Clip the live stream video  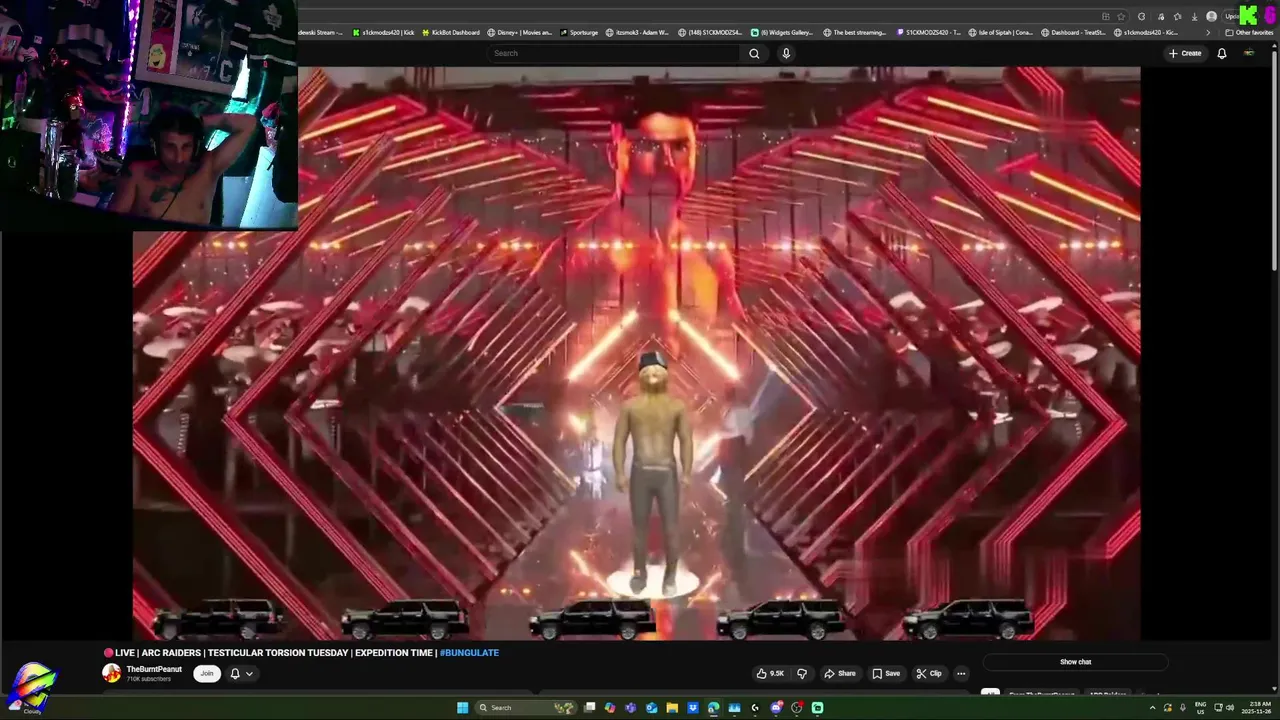(929, 673)
